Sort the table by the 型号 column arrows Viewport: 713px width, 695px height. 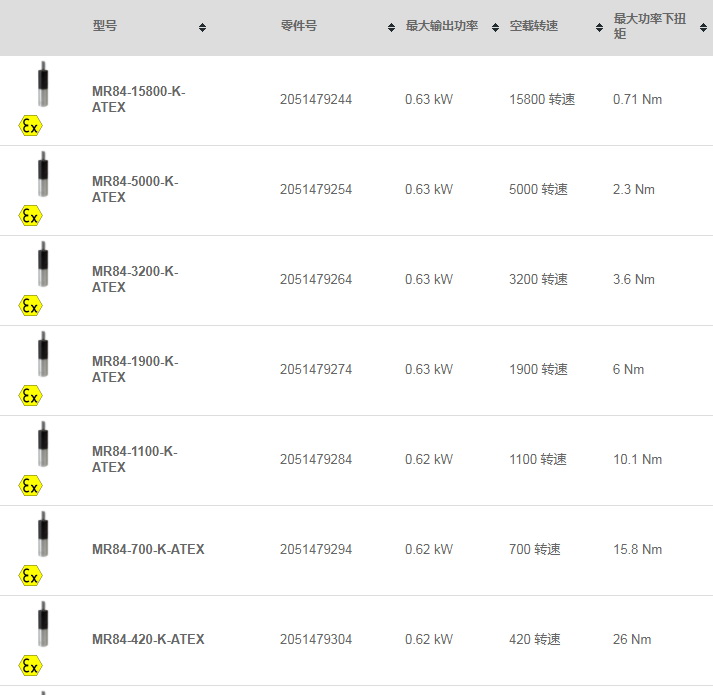202,28
